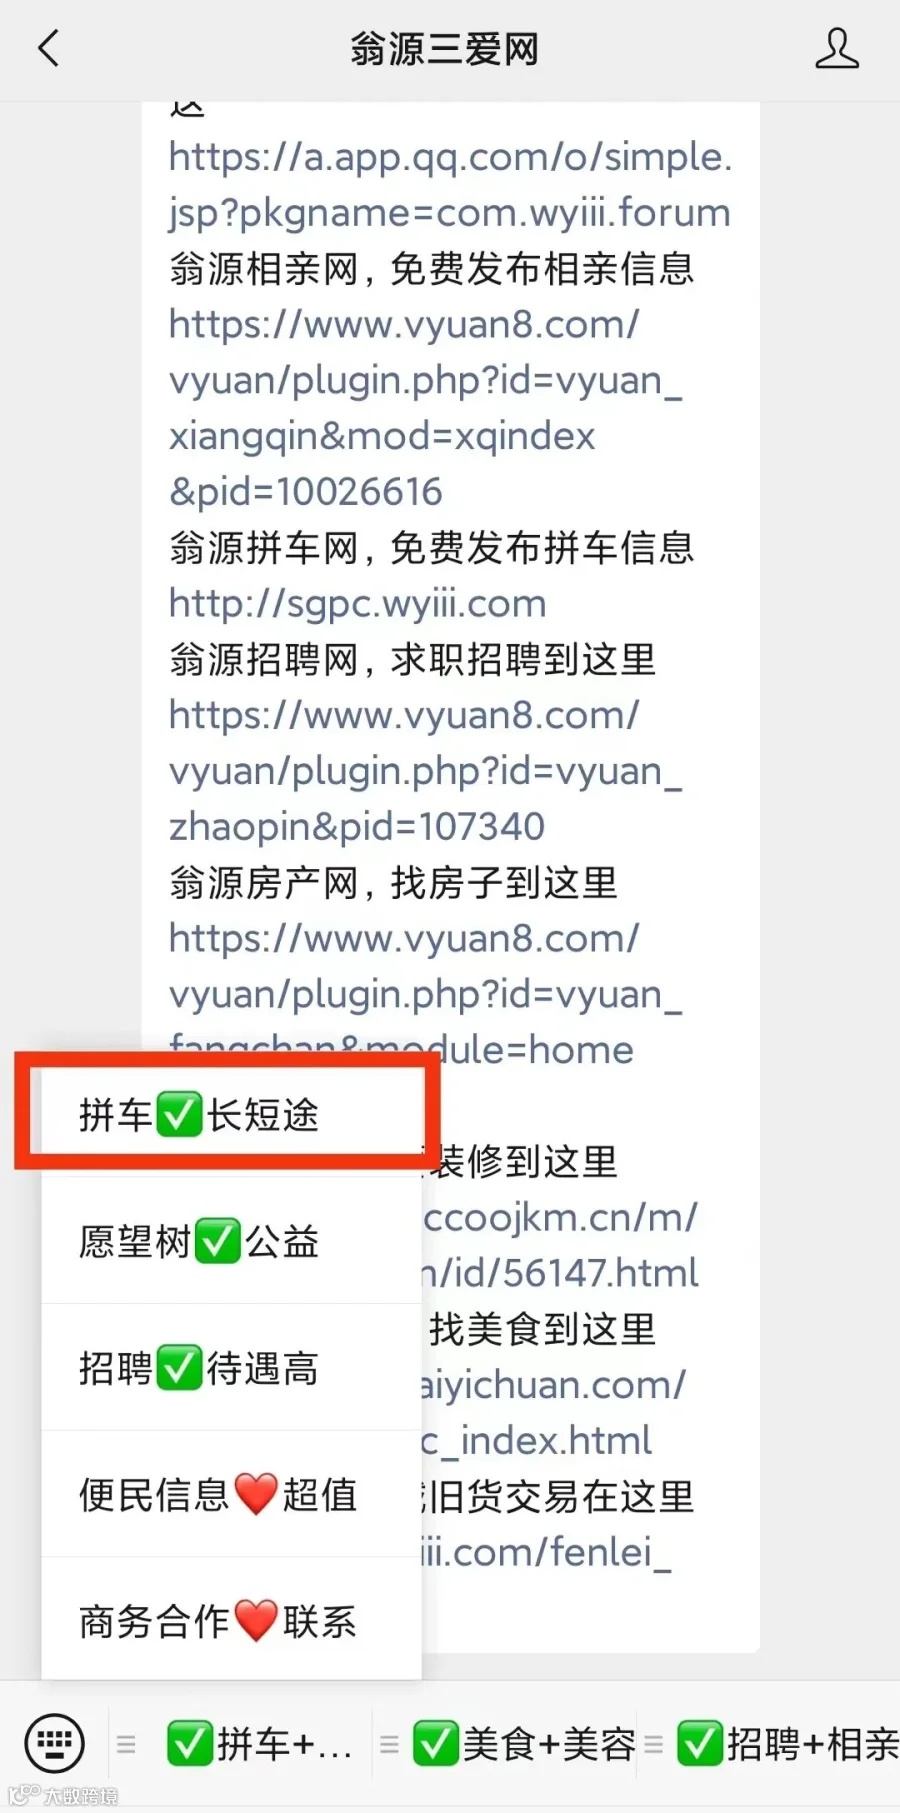Image resolution: width=900 pixels, height=1813 pixels.
Task: Open the xiangqin xqindex link
Action: point(426,408)
